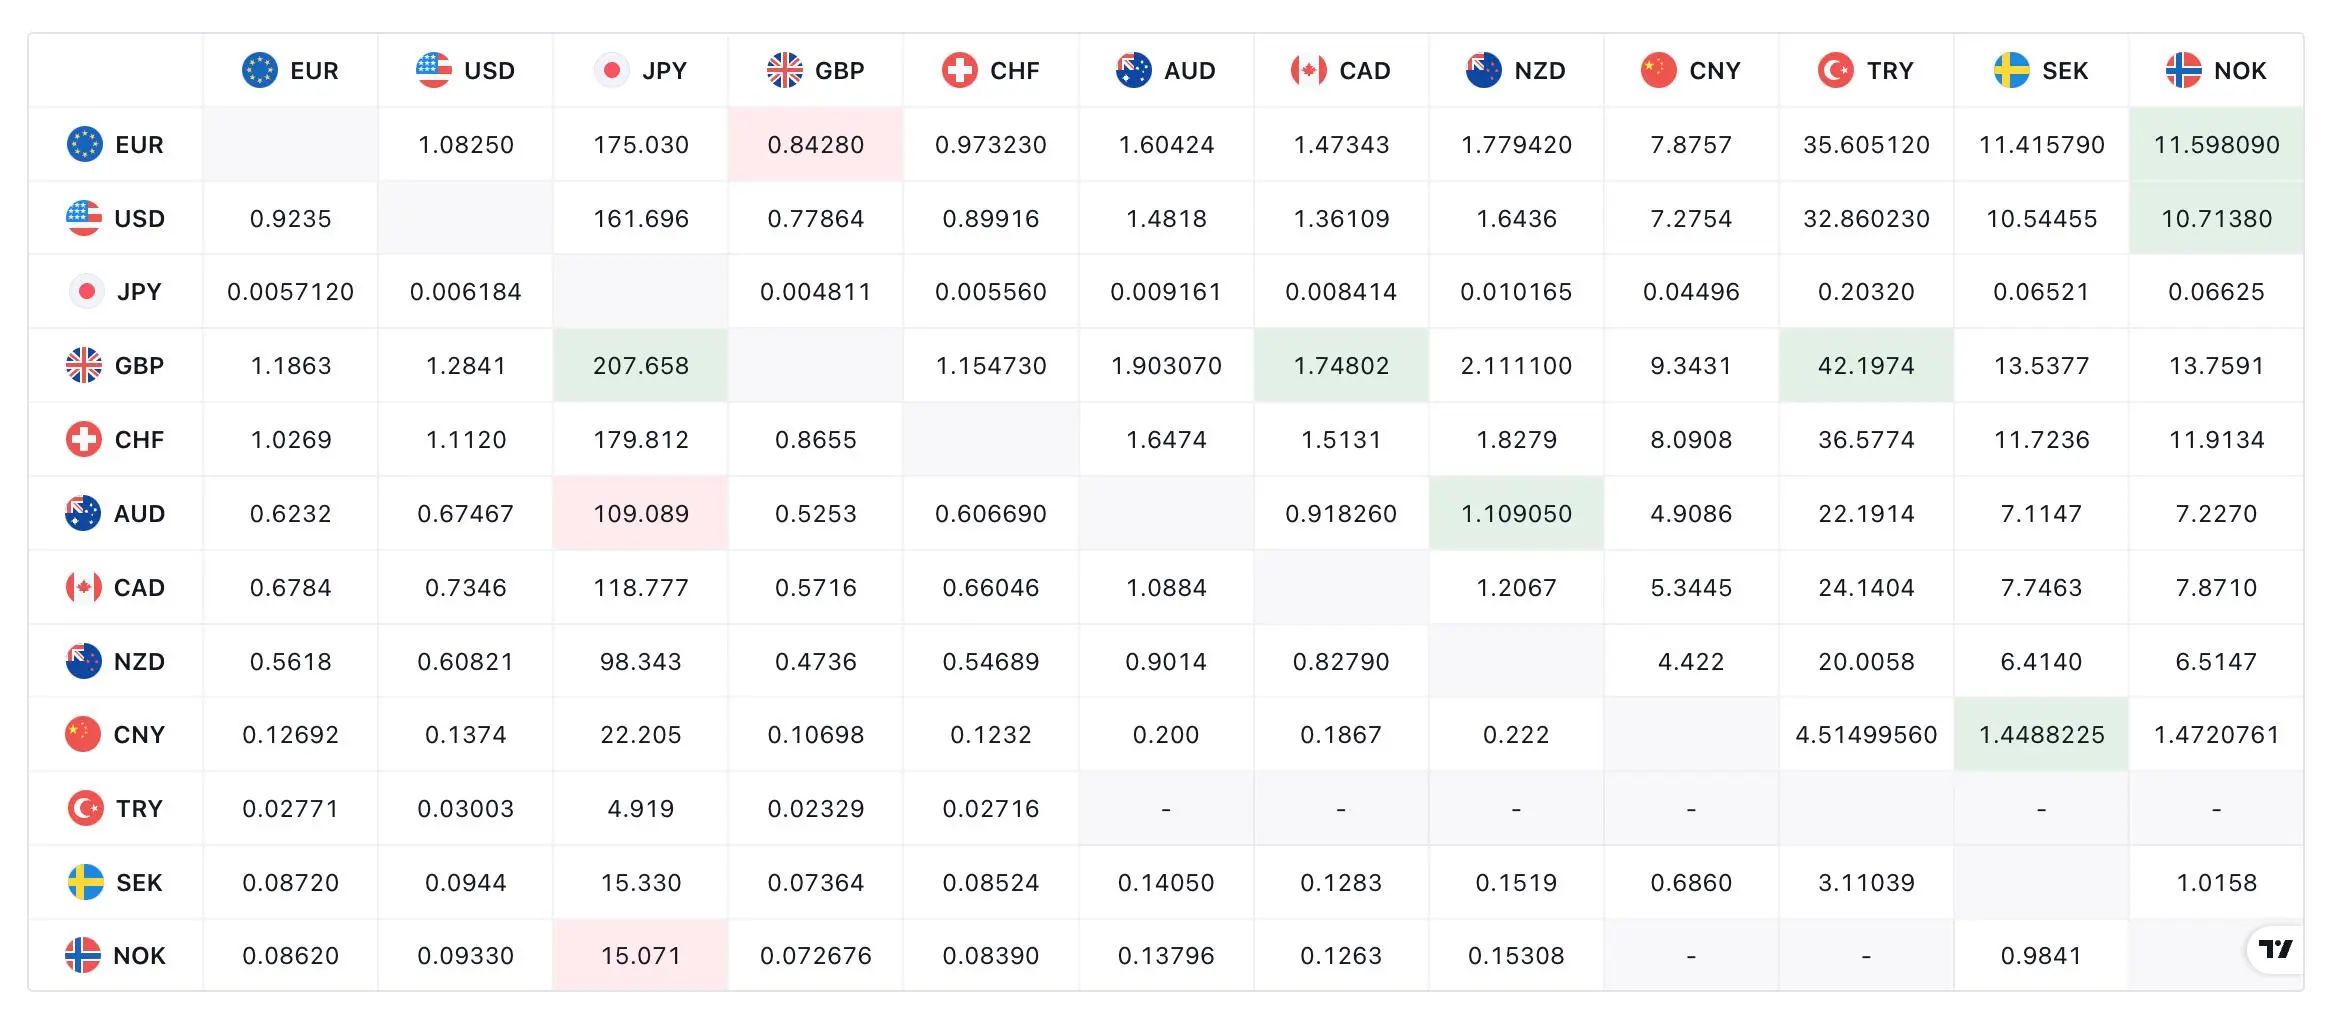Select the USD/TRY rate 32.860230

tap(1867, 218)
